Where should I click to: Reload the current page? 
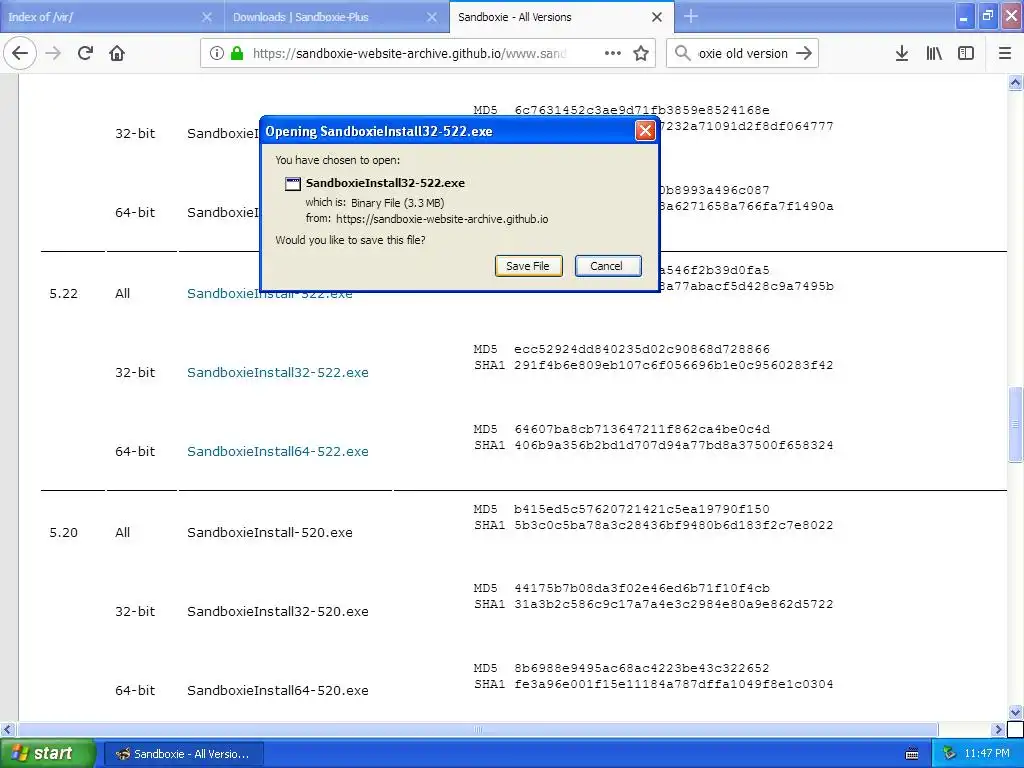(x=85, y=53)
